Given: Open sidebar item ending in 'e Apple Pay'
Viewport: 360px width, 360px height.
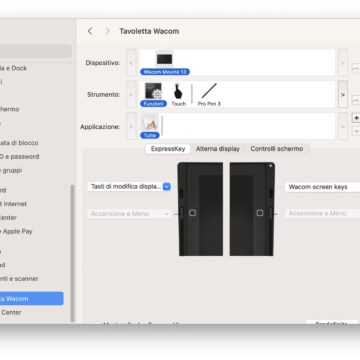Looking at the screenshot, I should [x=17, y=231].
